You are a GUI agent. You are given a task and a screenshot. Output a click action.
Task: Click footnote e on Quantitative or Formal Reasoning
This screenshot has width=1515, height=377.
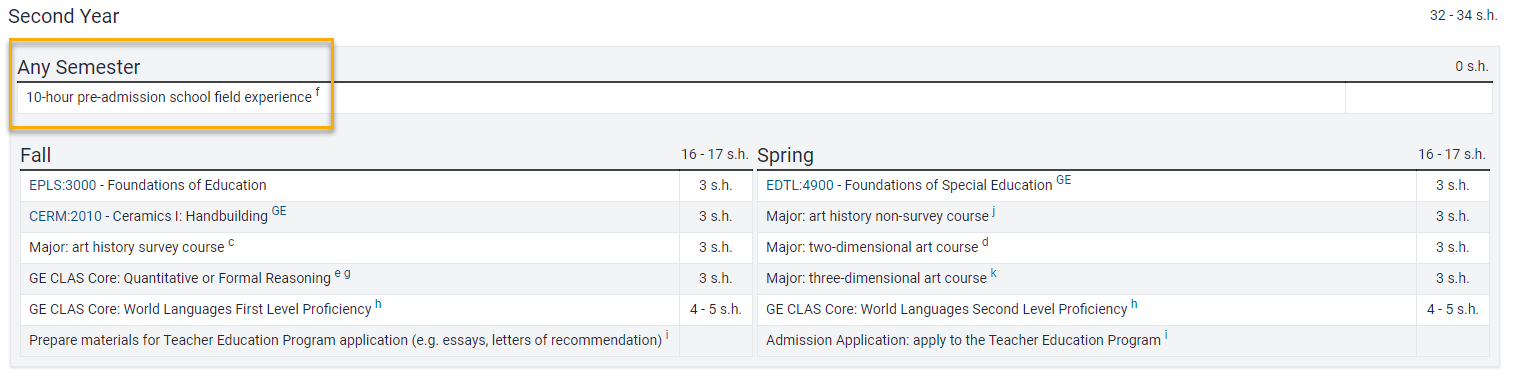[x=338, y=274]
